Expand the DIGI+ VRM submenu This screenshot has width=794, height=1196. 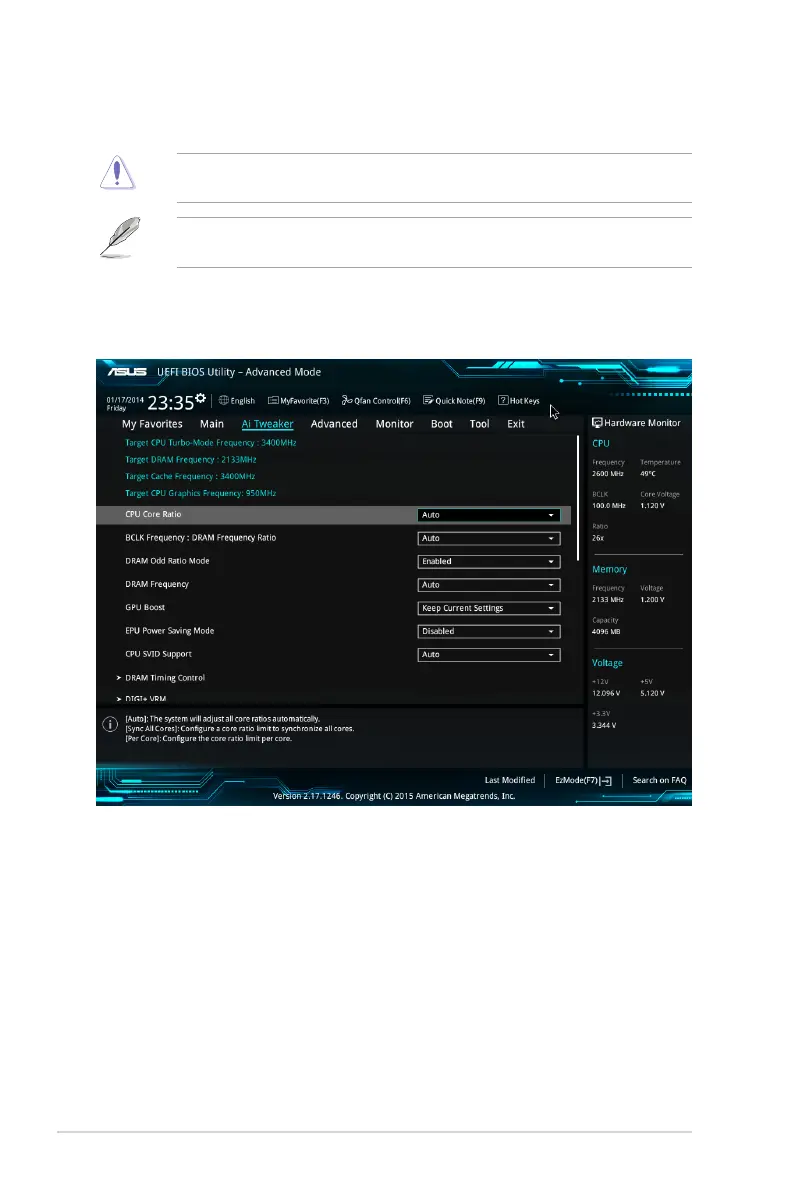[x=145, y=699]
